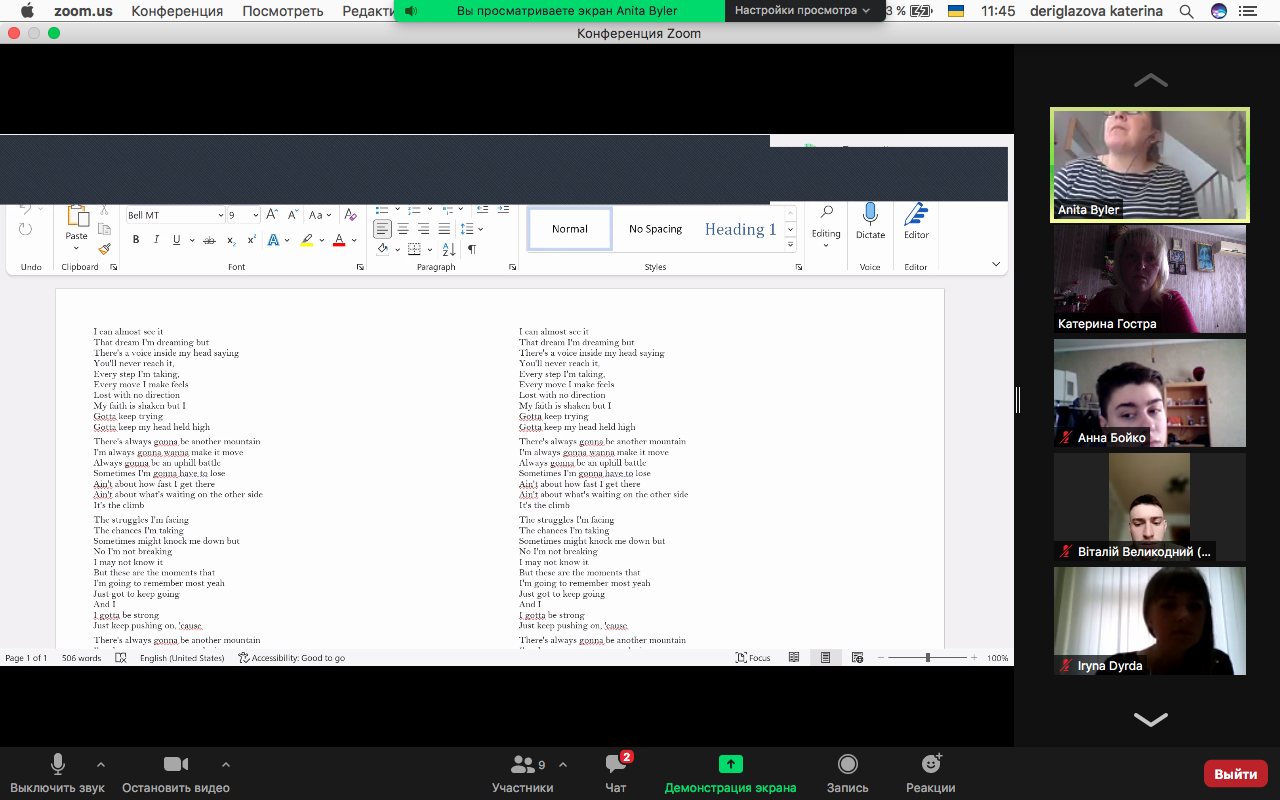Open the Editing dropdown in ribbon
This screenshot has height=800, width=1280.
pos(826,227)
